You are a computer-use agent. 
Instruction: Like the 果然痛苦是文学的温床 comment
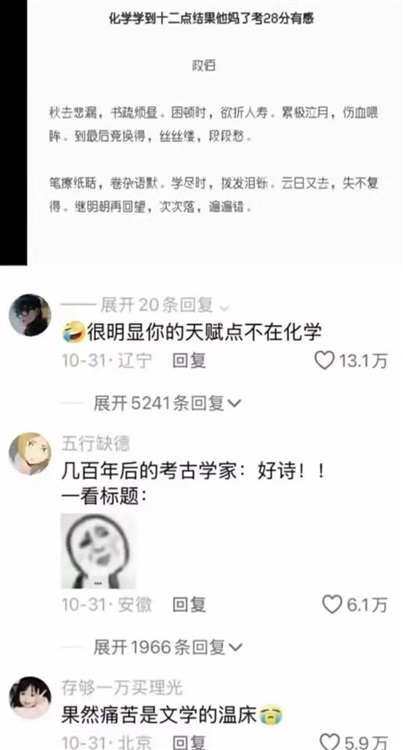330,741
